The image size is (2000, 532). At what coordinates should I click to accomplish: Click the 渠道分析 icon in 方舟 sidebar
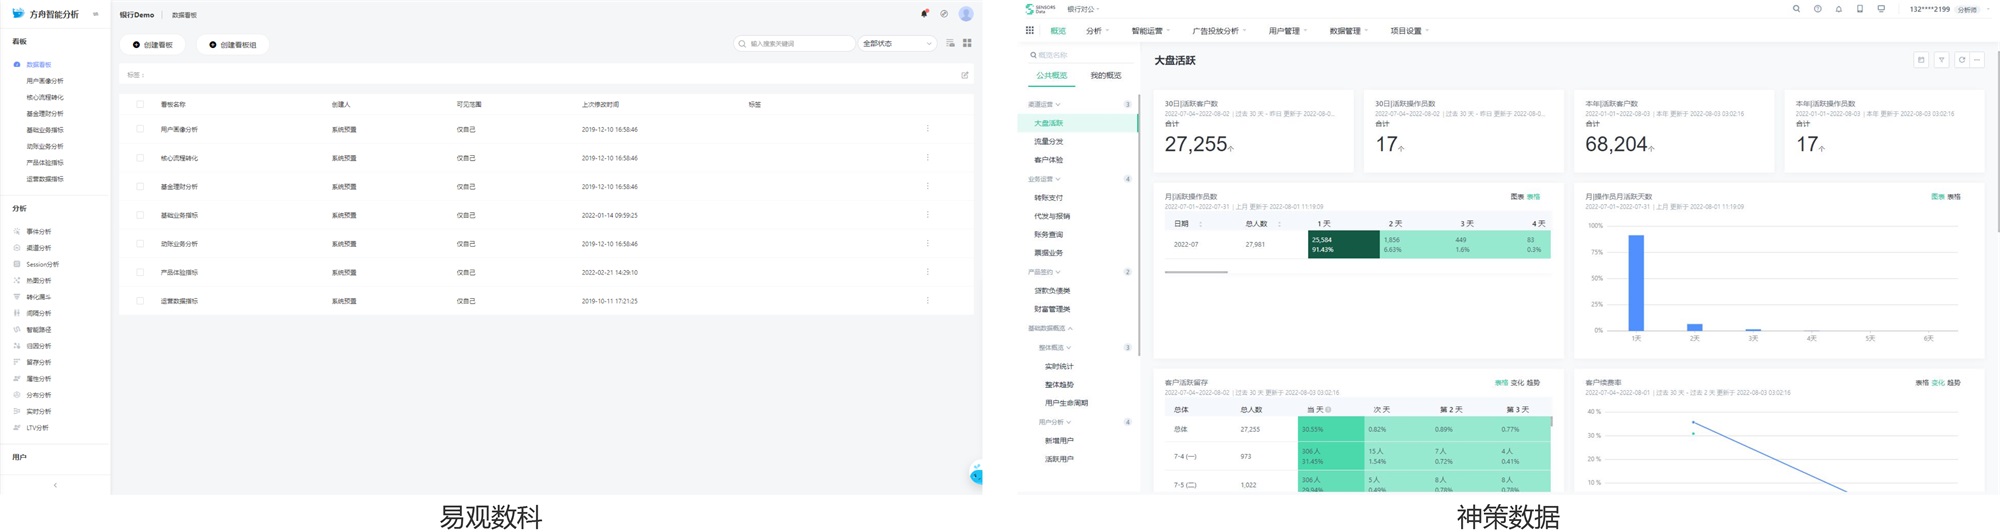point(17,248)
